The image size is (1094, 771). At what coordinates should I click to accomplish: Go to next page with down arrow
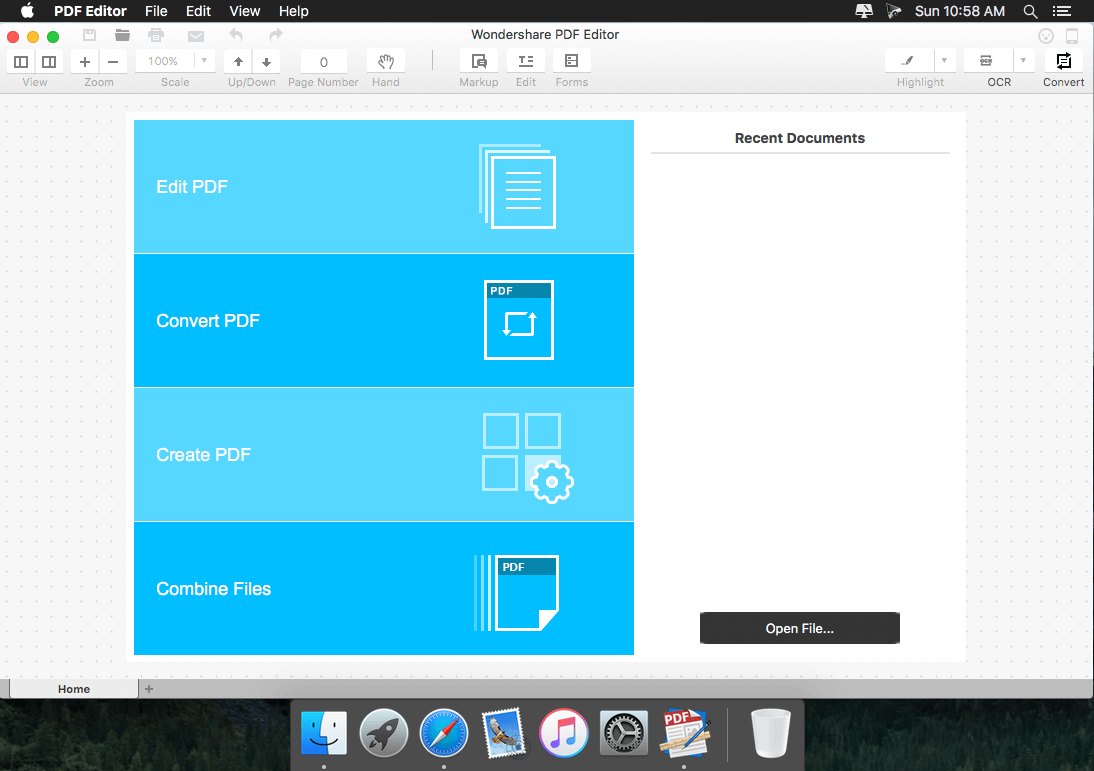click(x=267, y=61)
